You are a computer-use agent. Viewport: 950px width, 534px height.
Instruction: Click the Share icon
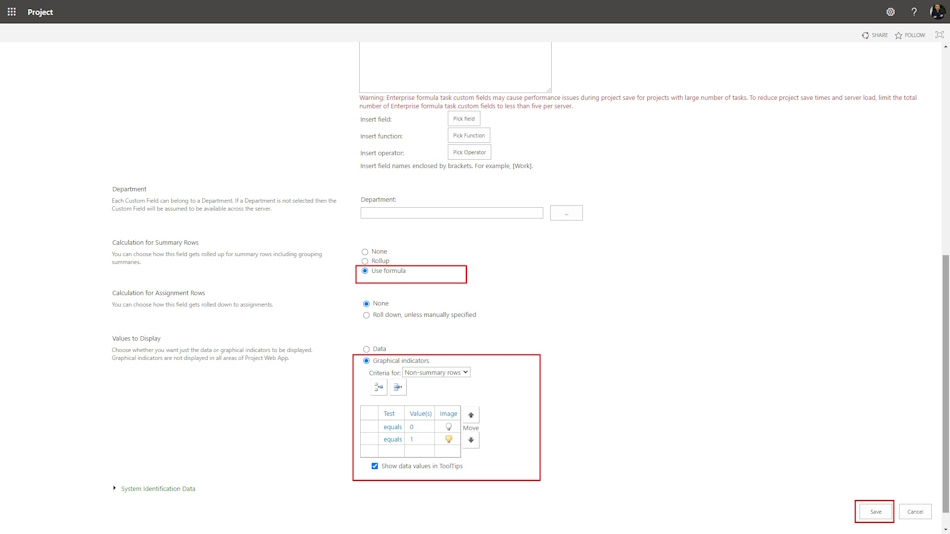[x=865, y=35]
